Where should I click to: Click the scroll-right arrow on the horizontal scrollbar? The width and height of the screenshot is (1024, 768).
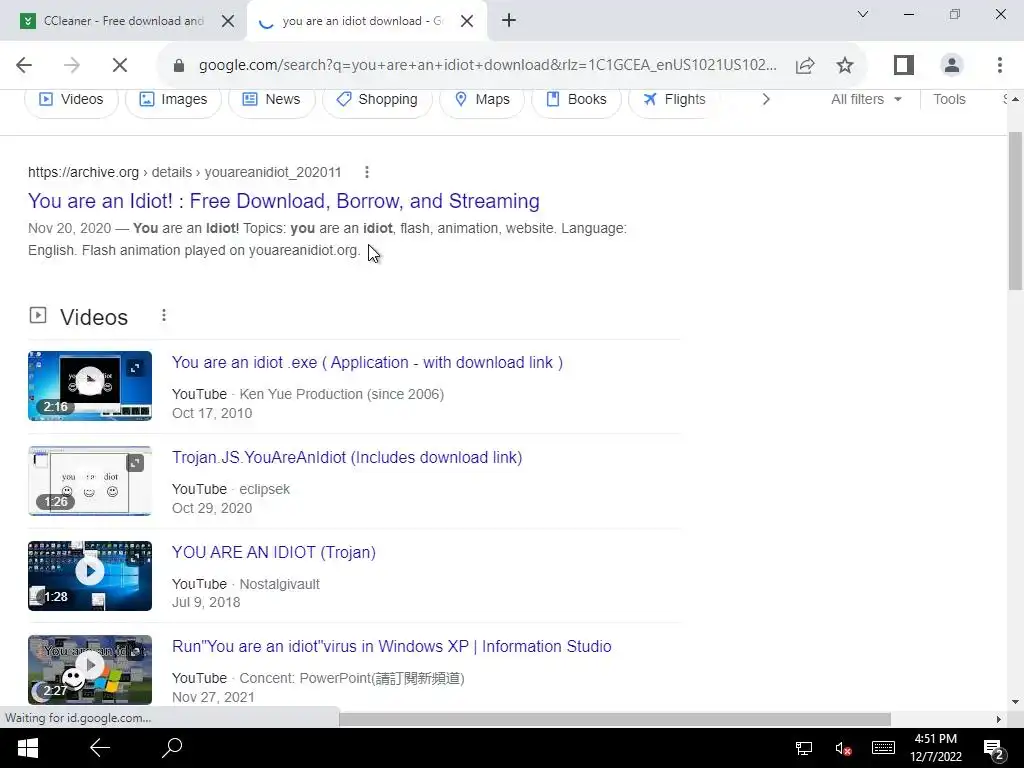[x=999, y=719]
